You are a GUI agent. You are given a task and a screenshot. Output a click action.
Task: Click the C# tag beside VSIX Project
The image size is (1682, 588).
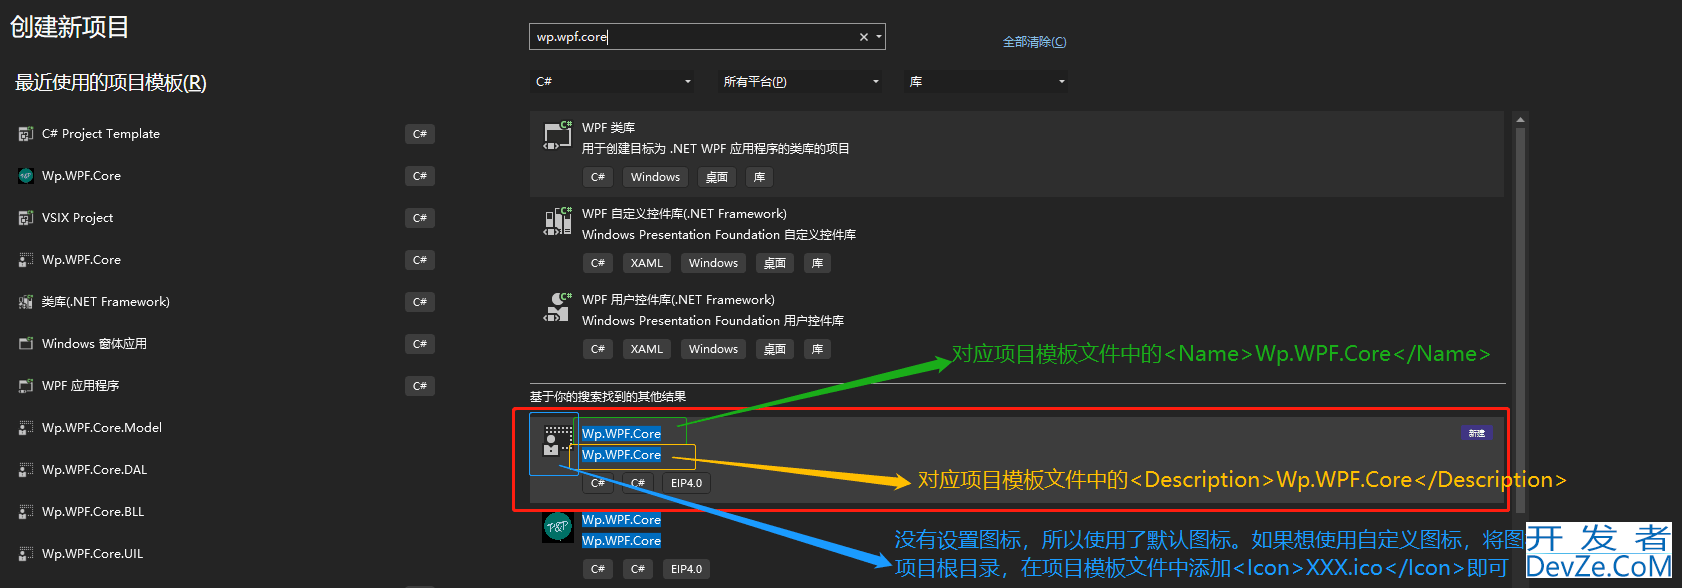[420, 218]
